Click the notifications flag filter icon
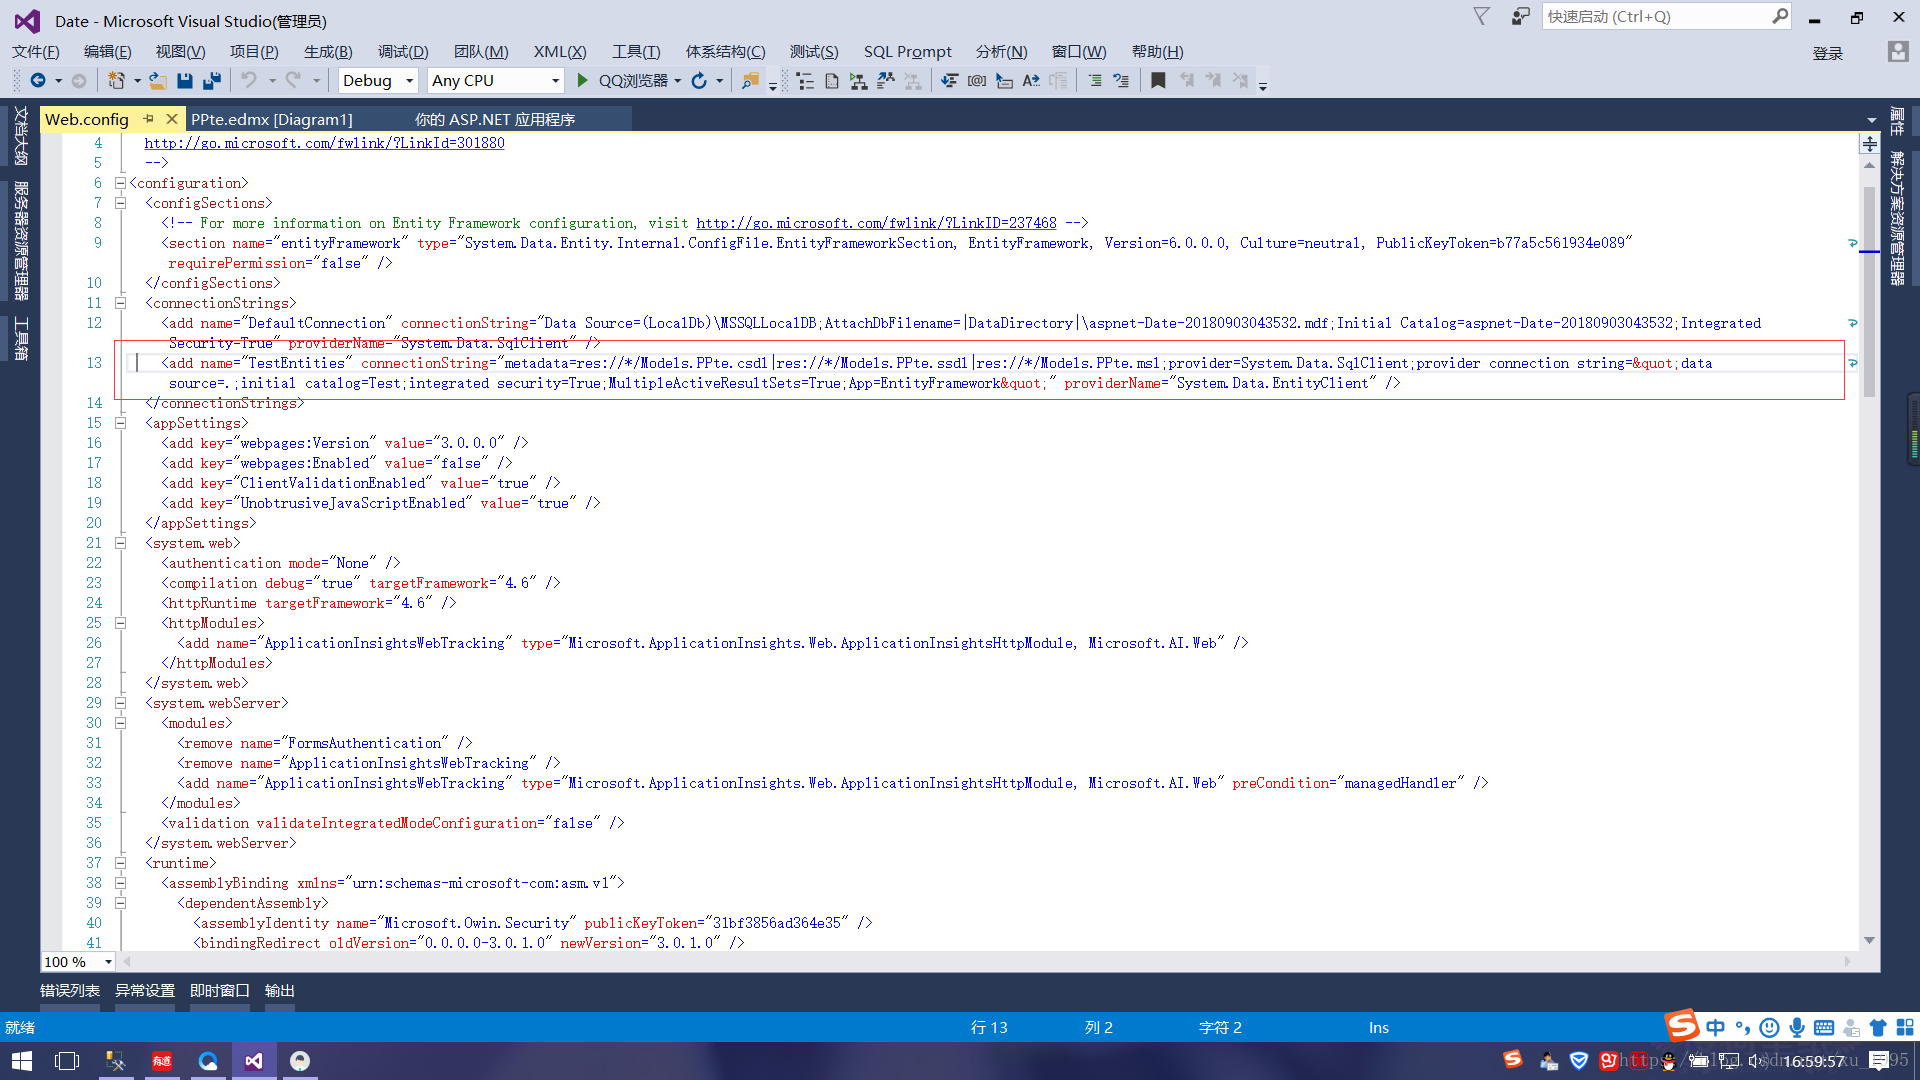 [1482, 16]
